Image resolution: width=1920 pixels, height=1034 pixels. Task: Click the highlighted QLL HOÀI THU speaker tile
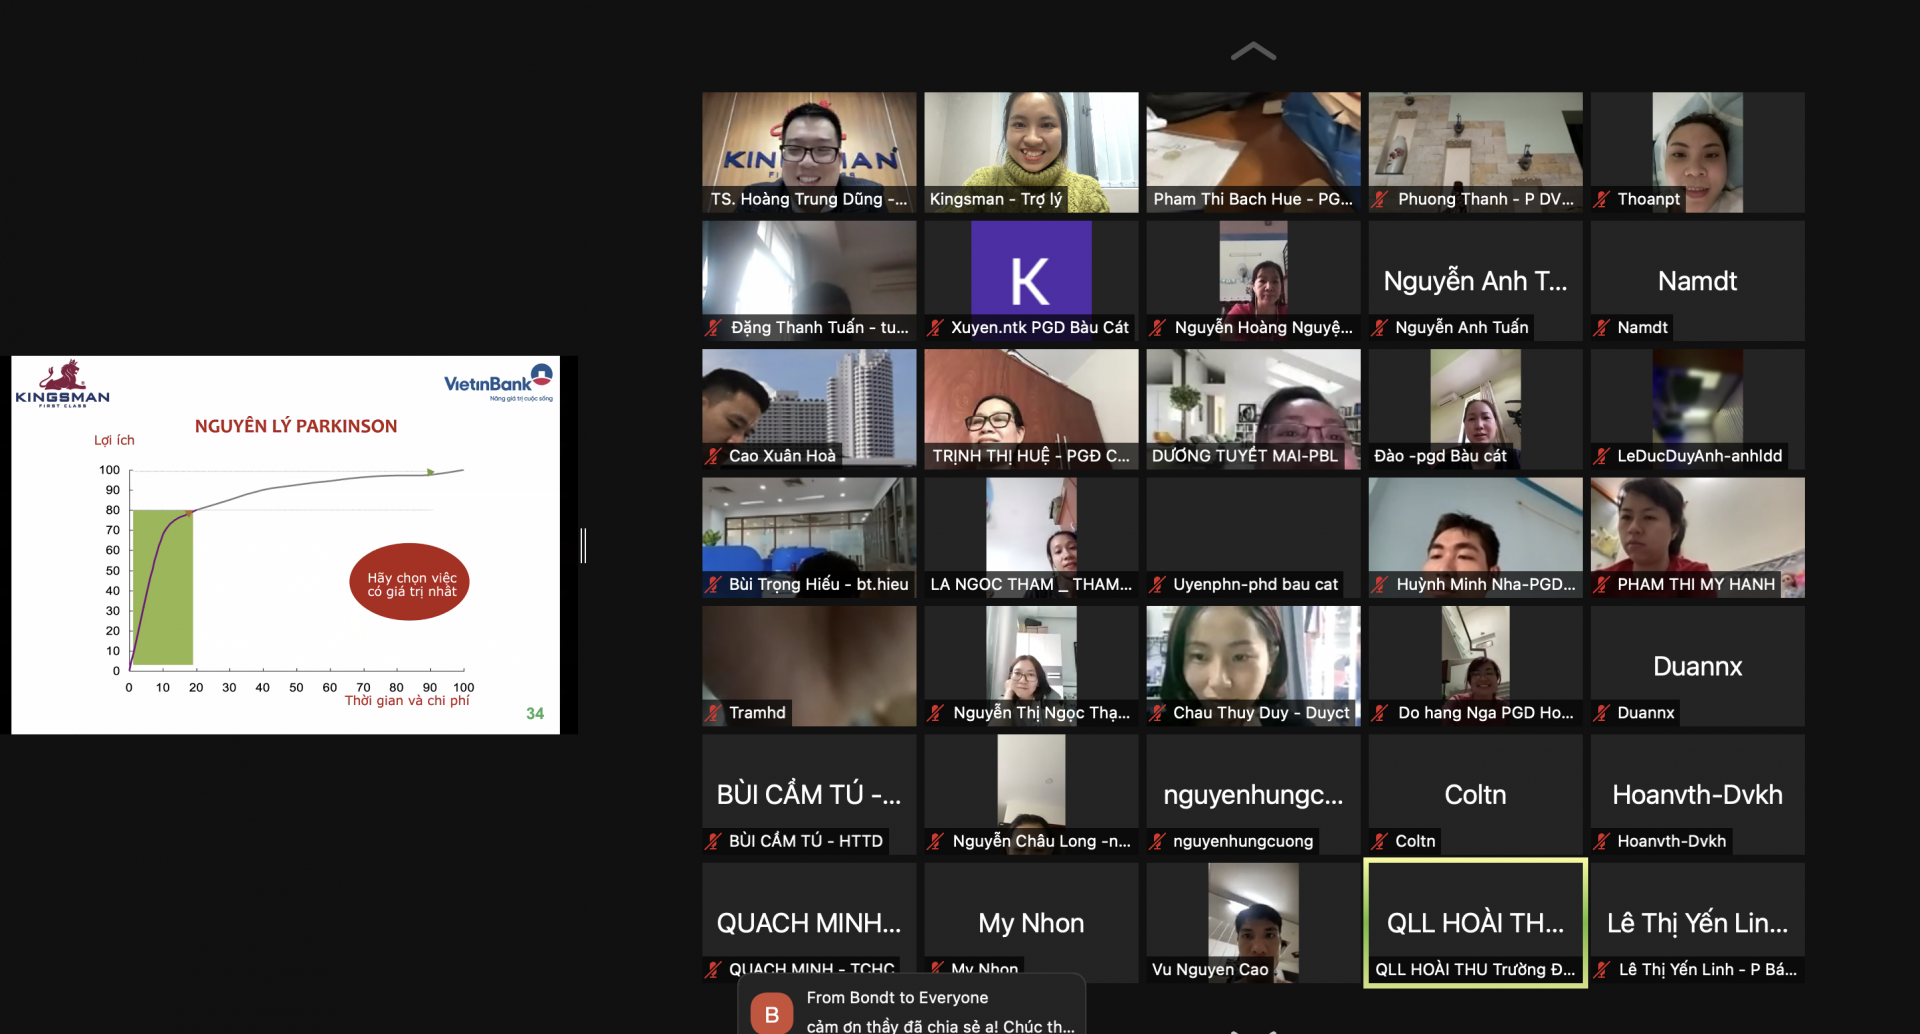pos(1475,922)
